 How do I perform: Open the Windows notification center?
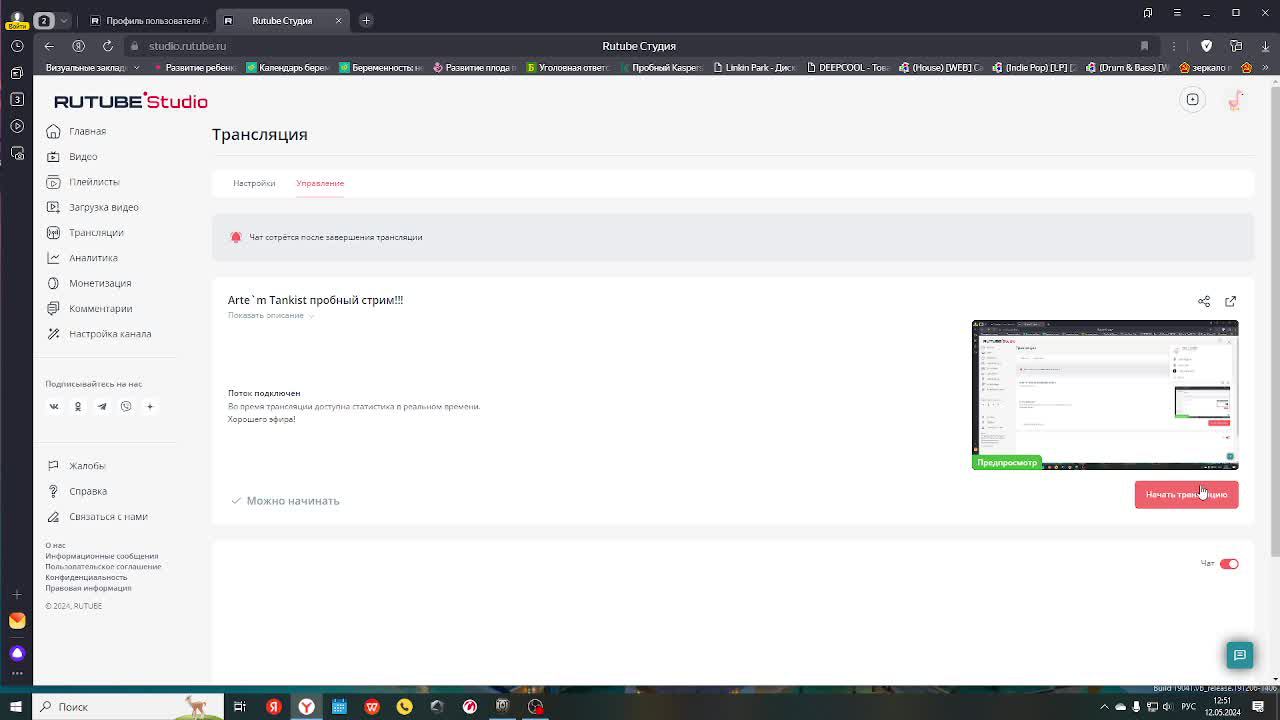(x=1259, y=707)
